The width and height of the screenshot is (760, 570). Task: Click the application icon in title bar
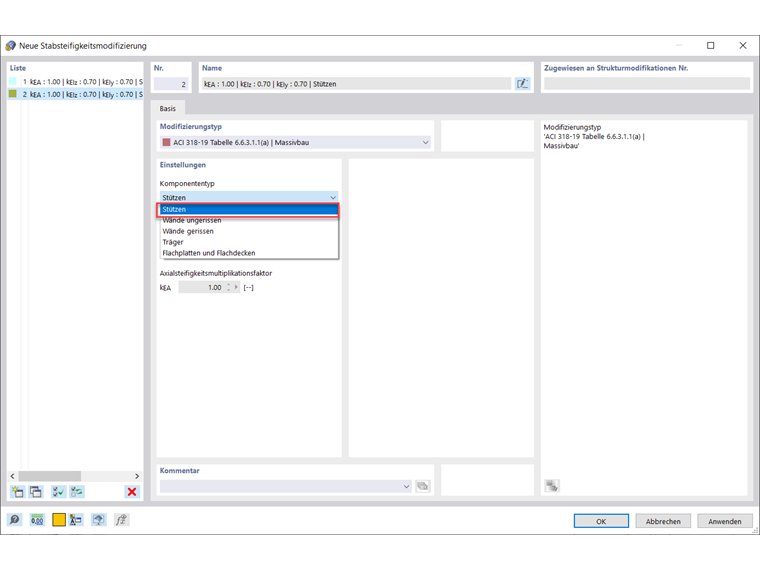[x=11, y=46]
